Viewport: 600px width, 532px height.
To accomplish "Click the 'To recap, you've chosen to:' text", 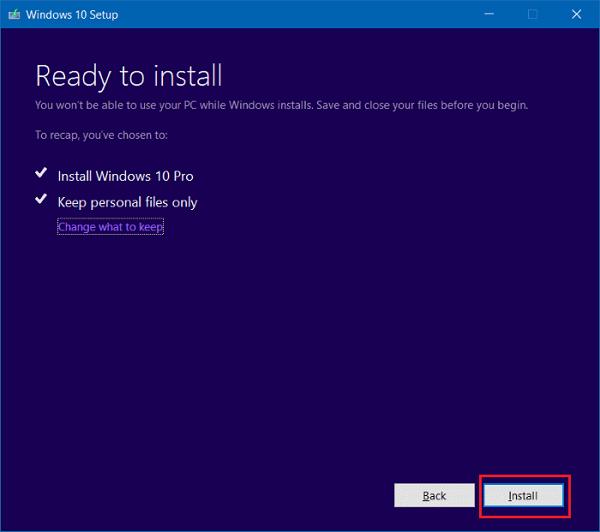I will [x=101, y=135].
